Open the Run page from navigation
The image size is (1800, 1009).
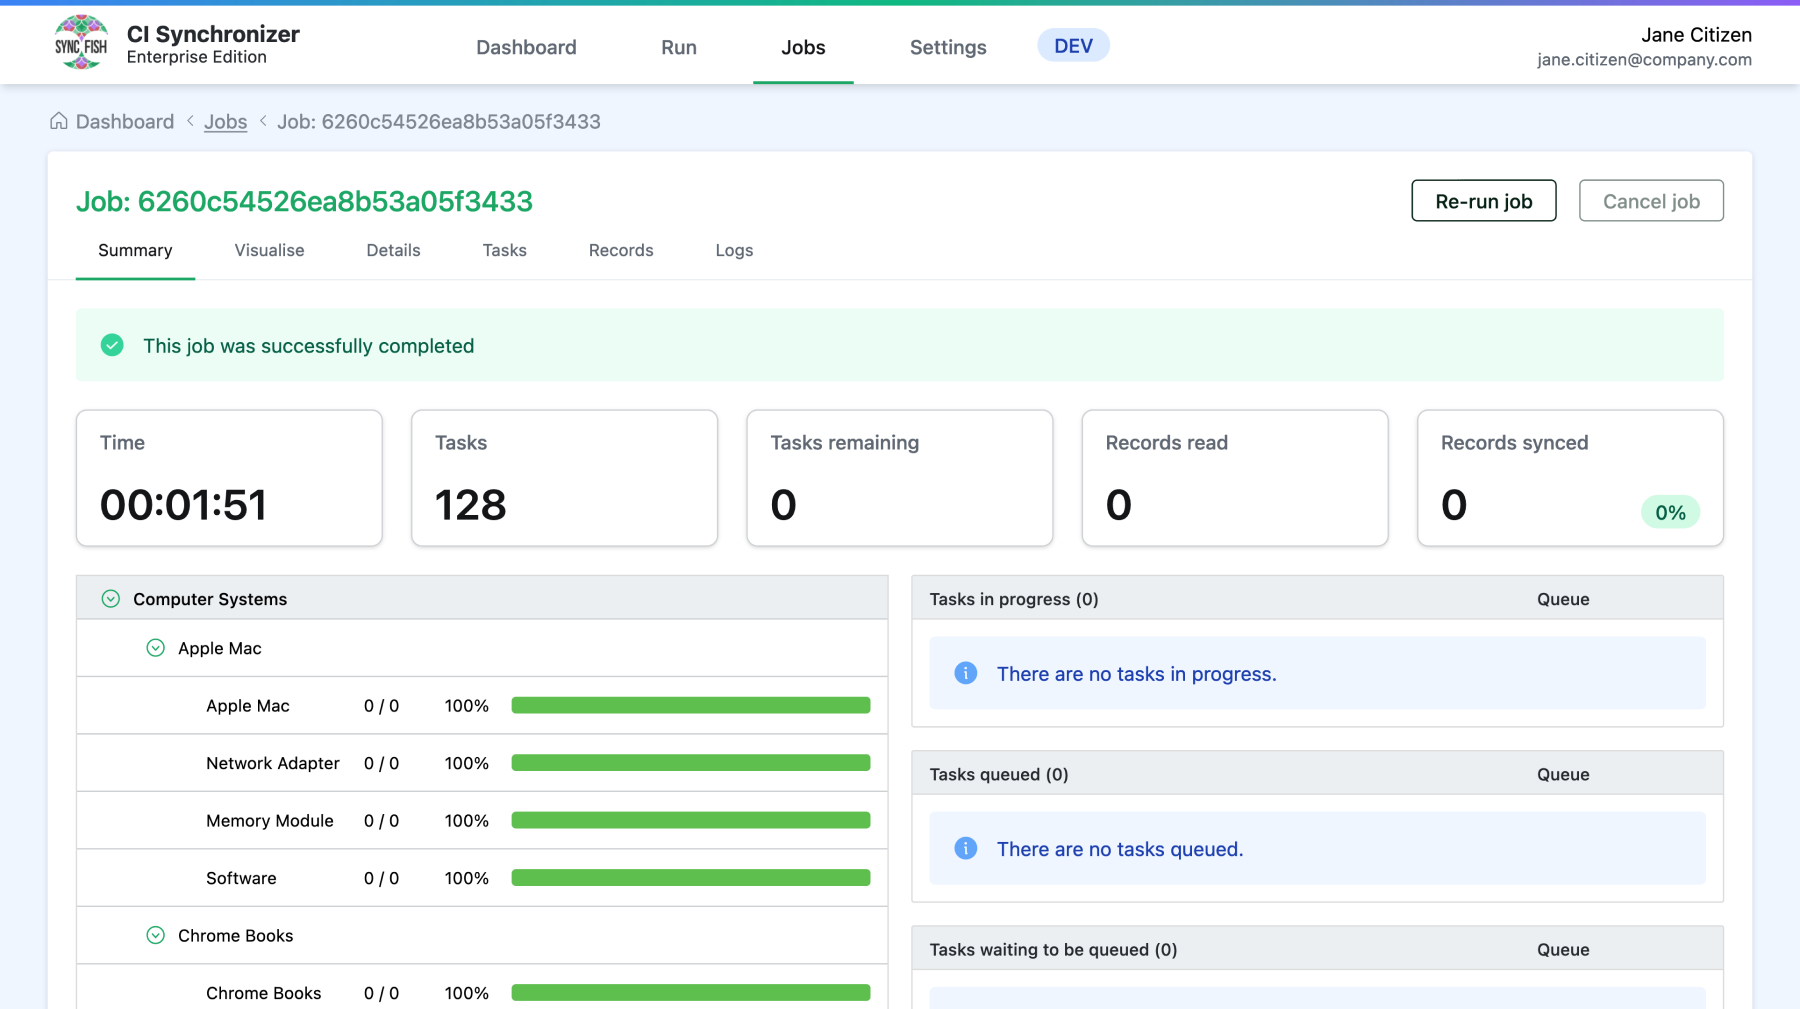(x=678, y=47)
